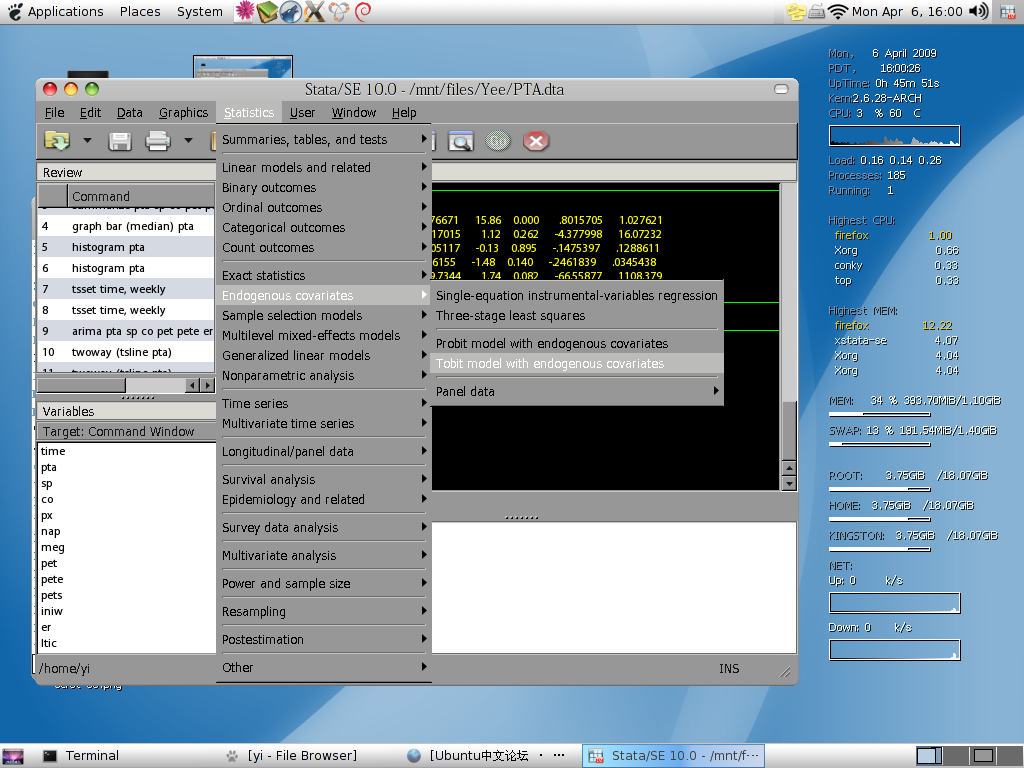Open the User menu
The height and width of the screenshot is (768, 1024).
(302, 112)
